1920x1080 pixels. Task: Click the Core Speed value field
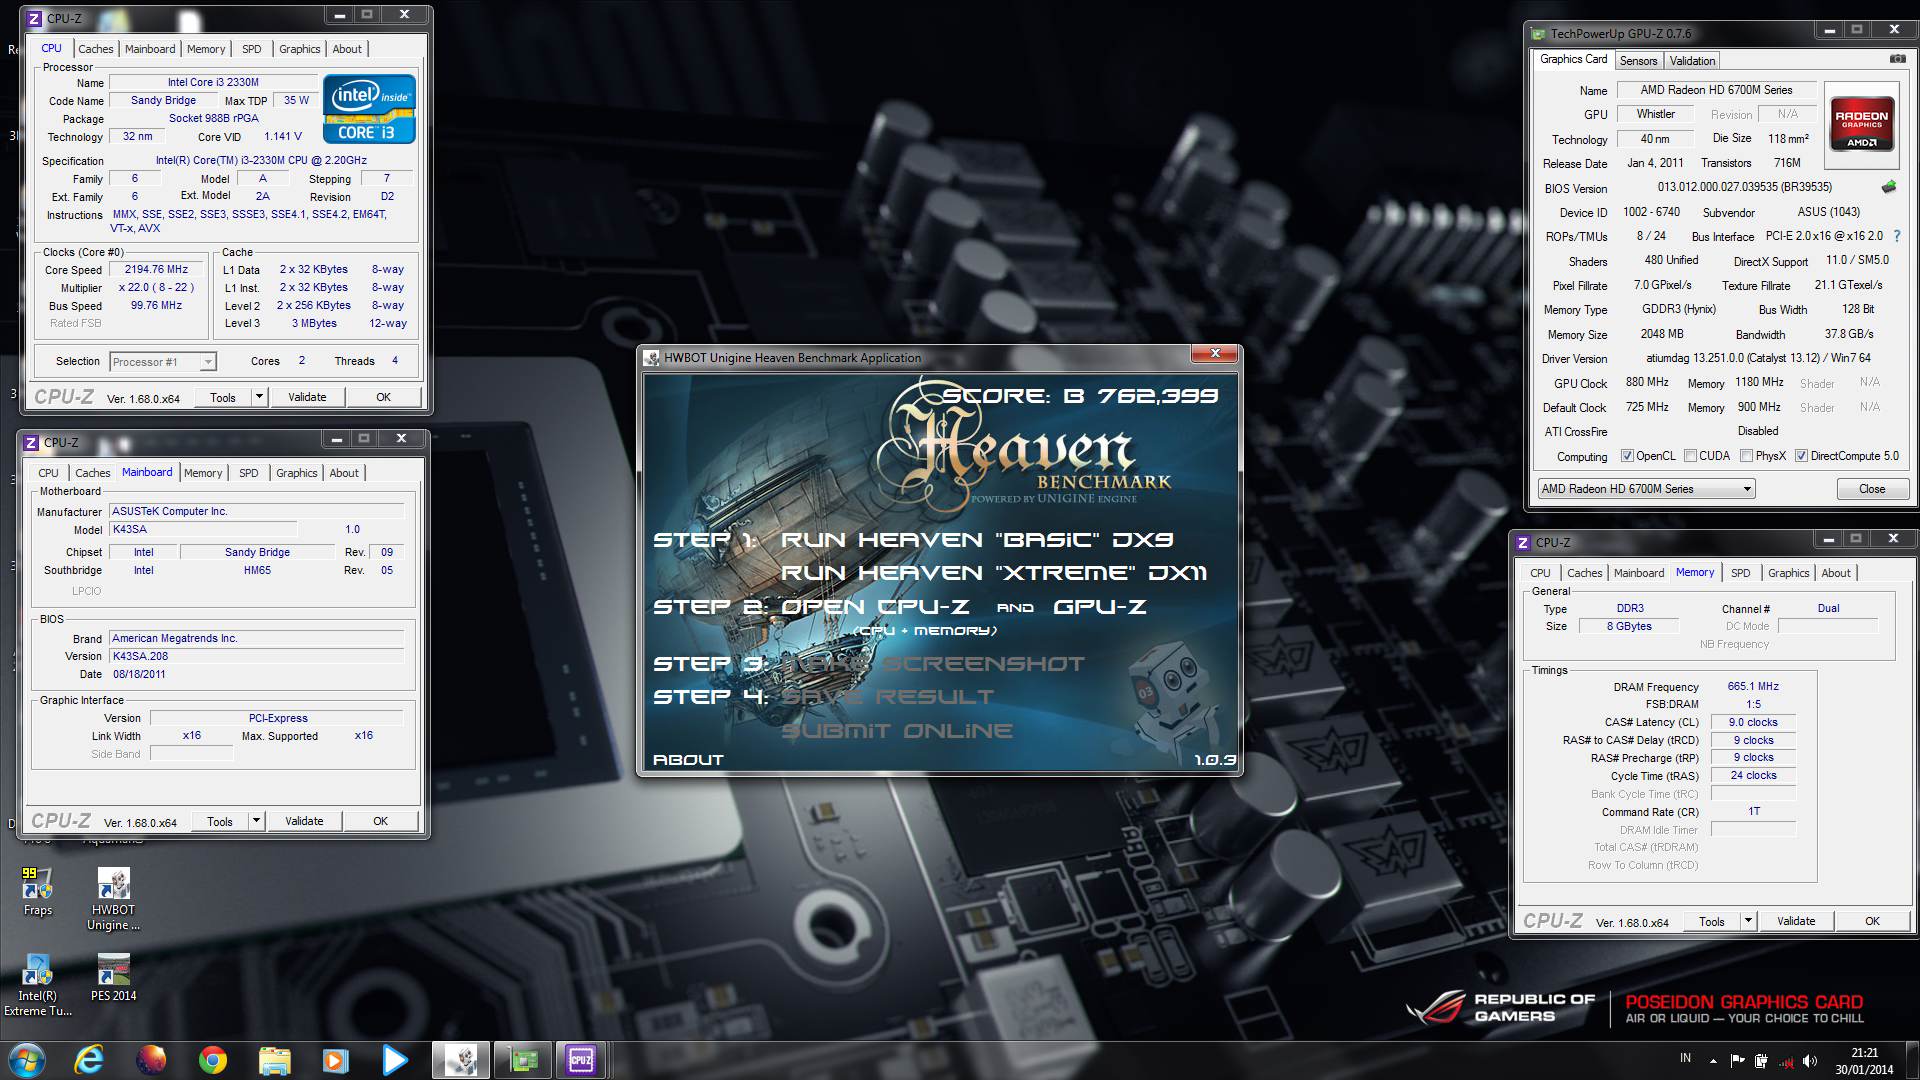pos(156,270)
